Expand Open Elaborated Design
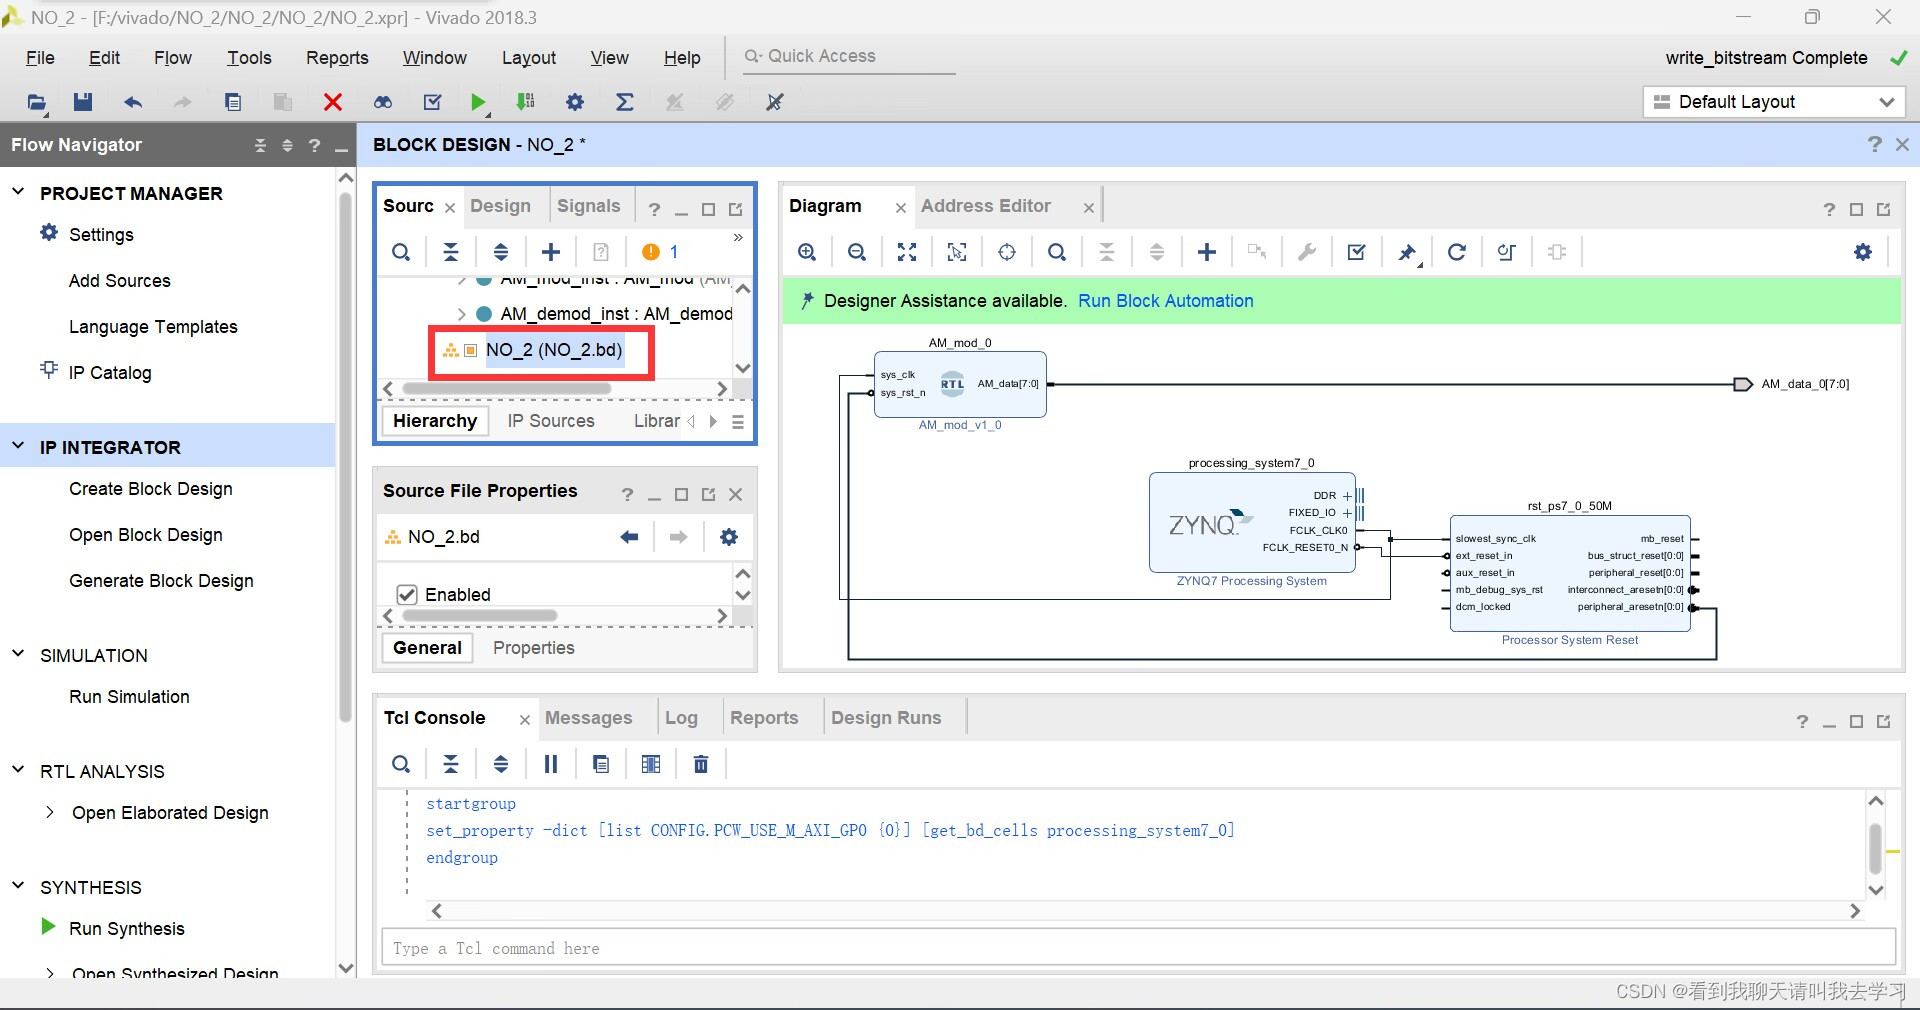 pyautogui.click(x=50, y=812)
